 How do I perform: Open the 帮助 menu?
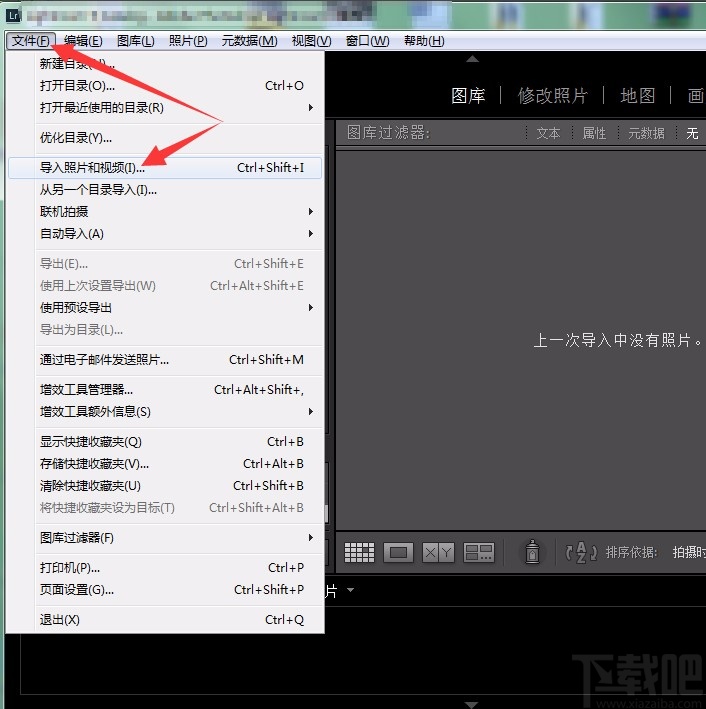pyautogui.click(x=424, y=41)
